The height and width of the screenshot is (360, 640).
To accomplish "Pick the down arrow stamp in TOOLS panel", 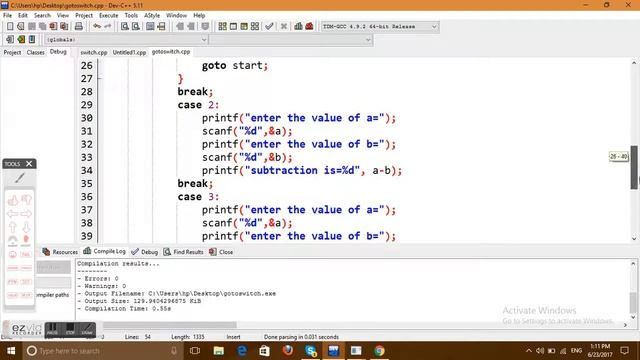I will pyautogui.click(x=26, y=227).
